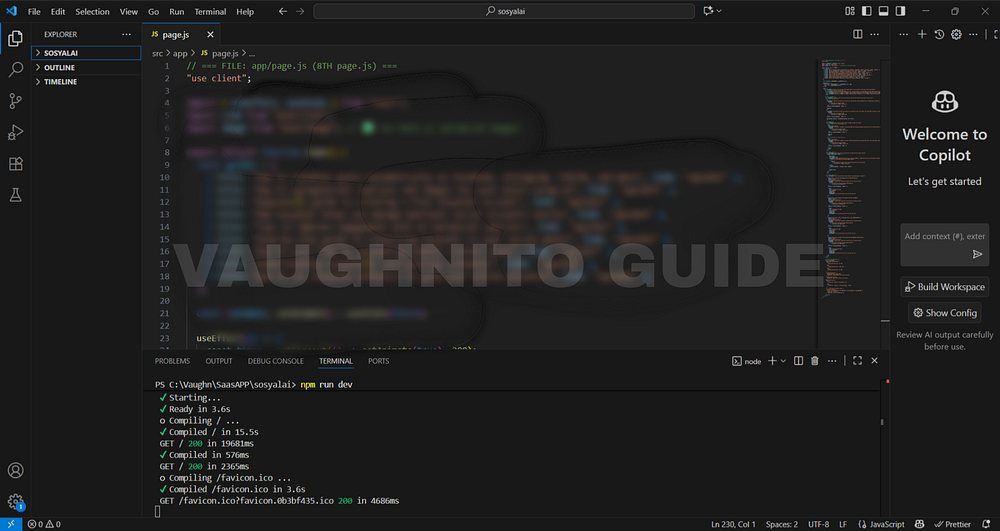Open the remote window indicator in status bar
Image resolution: width=1000 pixels, height=531 pixels.
point(11,524)
